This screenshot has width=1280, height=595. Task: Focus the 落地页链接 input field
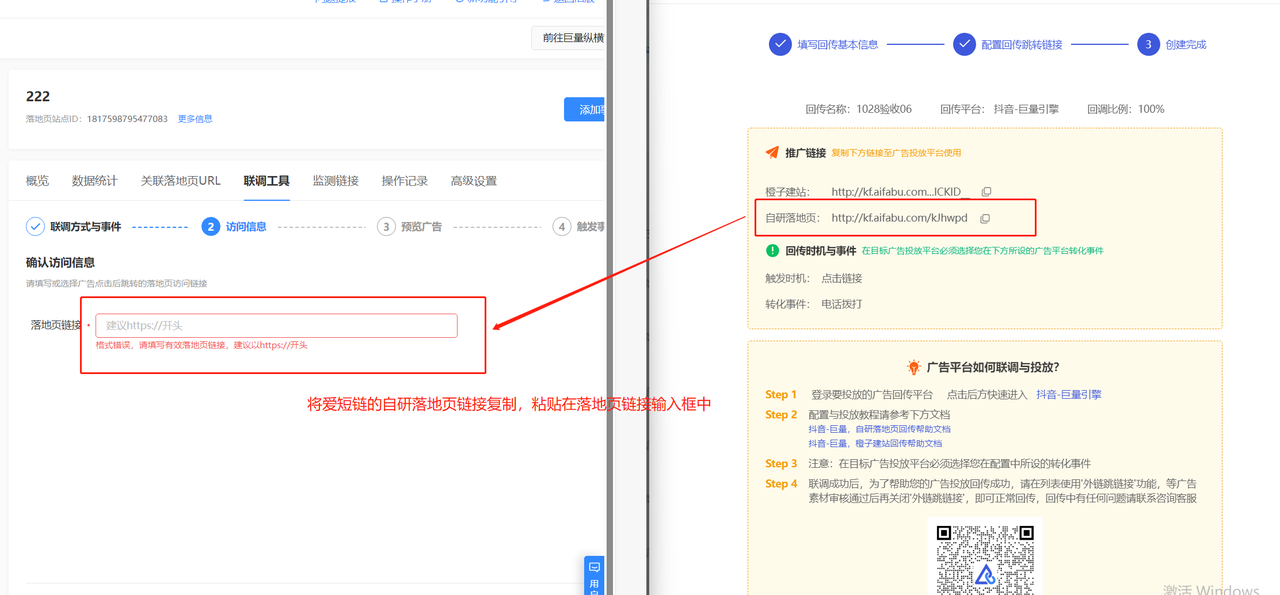tap(276, 325)
